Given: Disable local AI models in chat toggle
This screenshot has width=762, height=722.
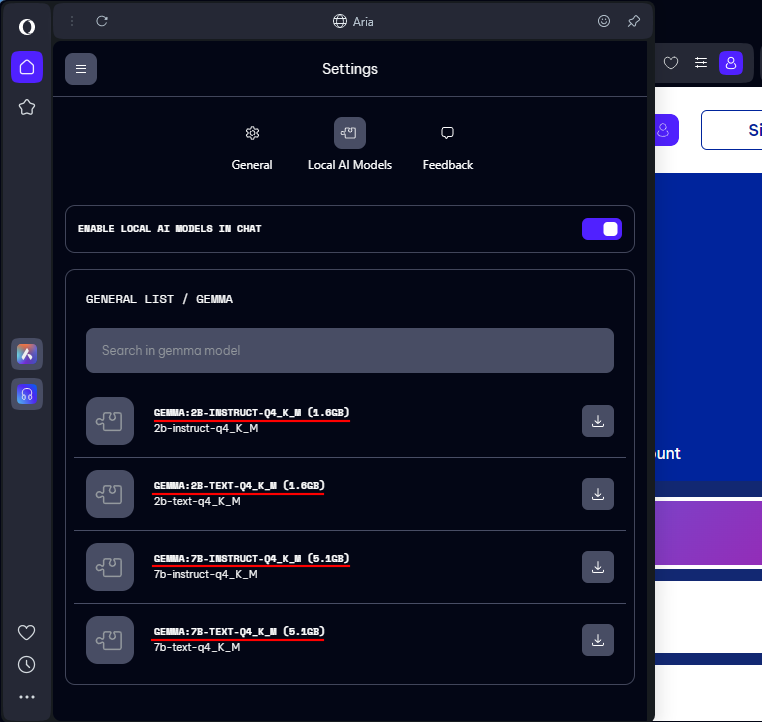Looking at the screenshot, I should pos(602,229).
